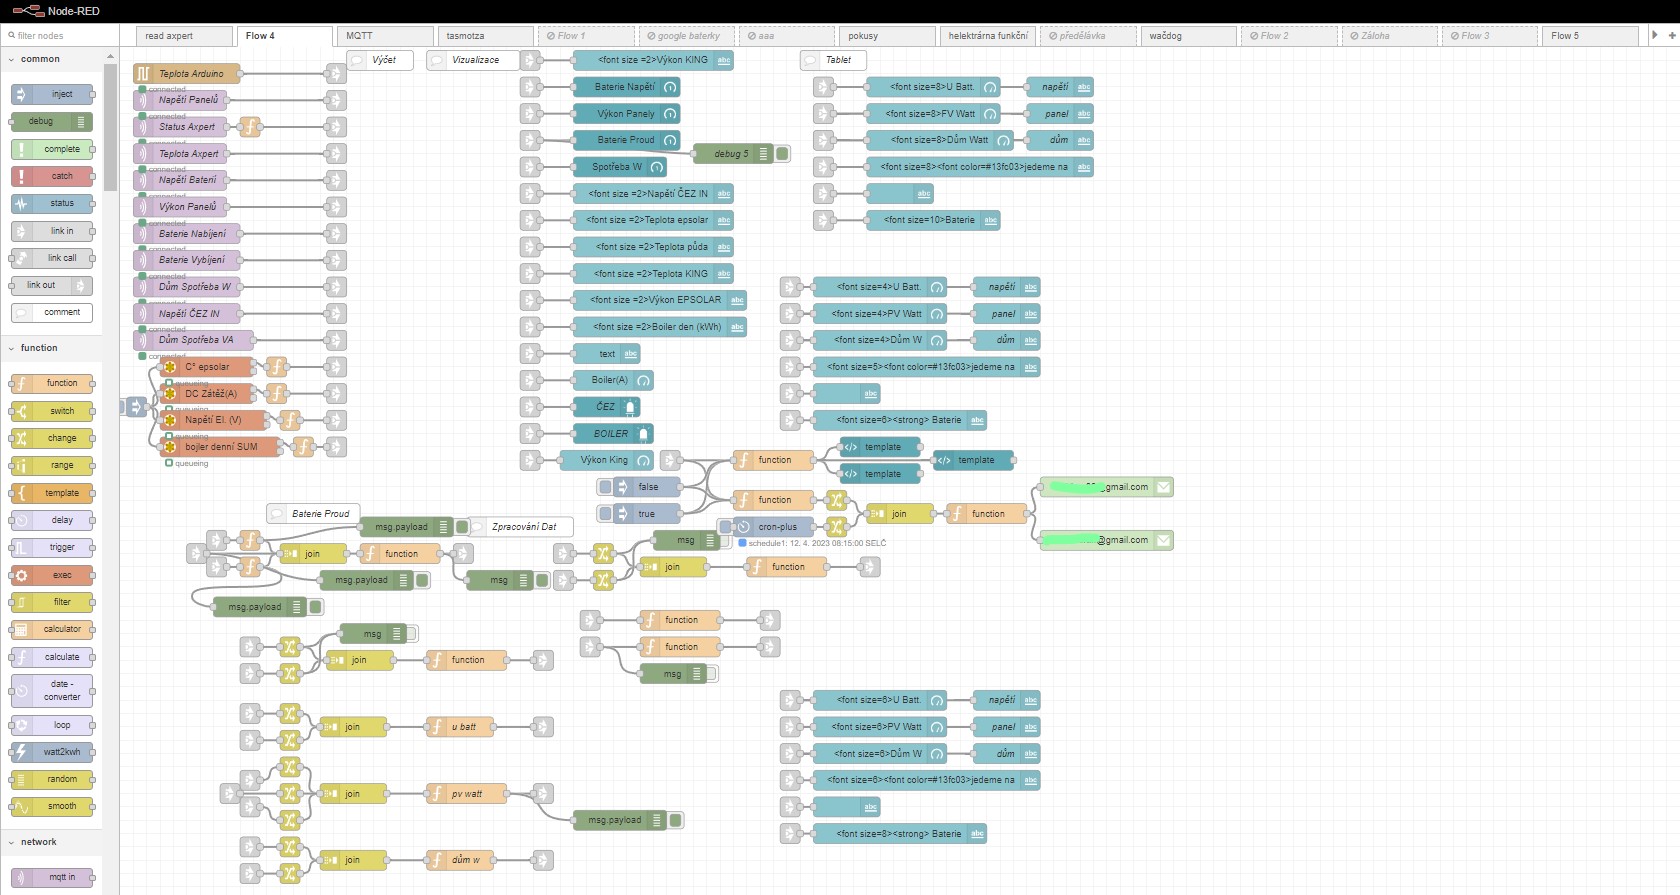Select the Boiler(A) gauge node
Viewport: 1680px width, 895px height.
(x=613, y=380)
